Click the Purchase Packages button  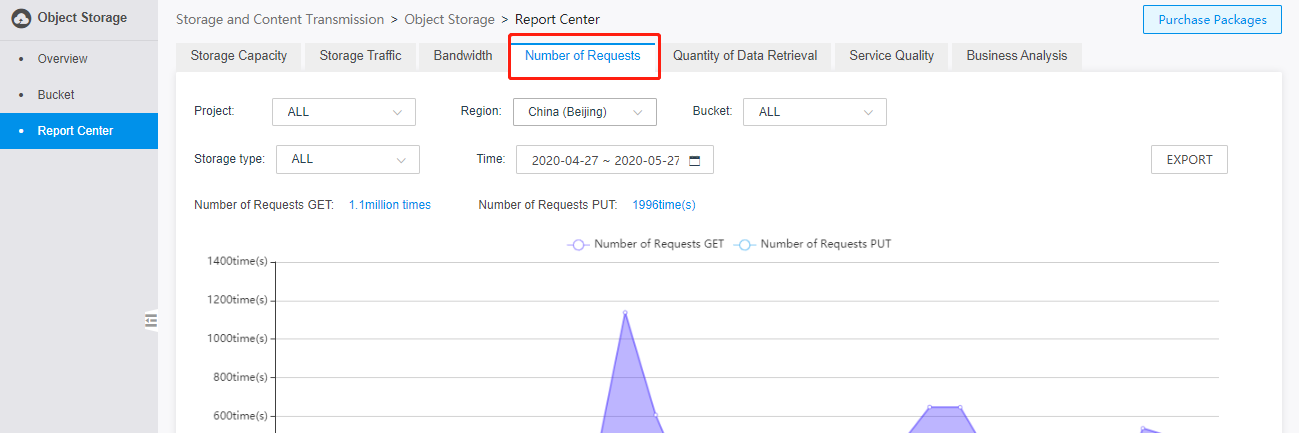pyautogui.click(x=1212, y=20)
